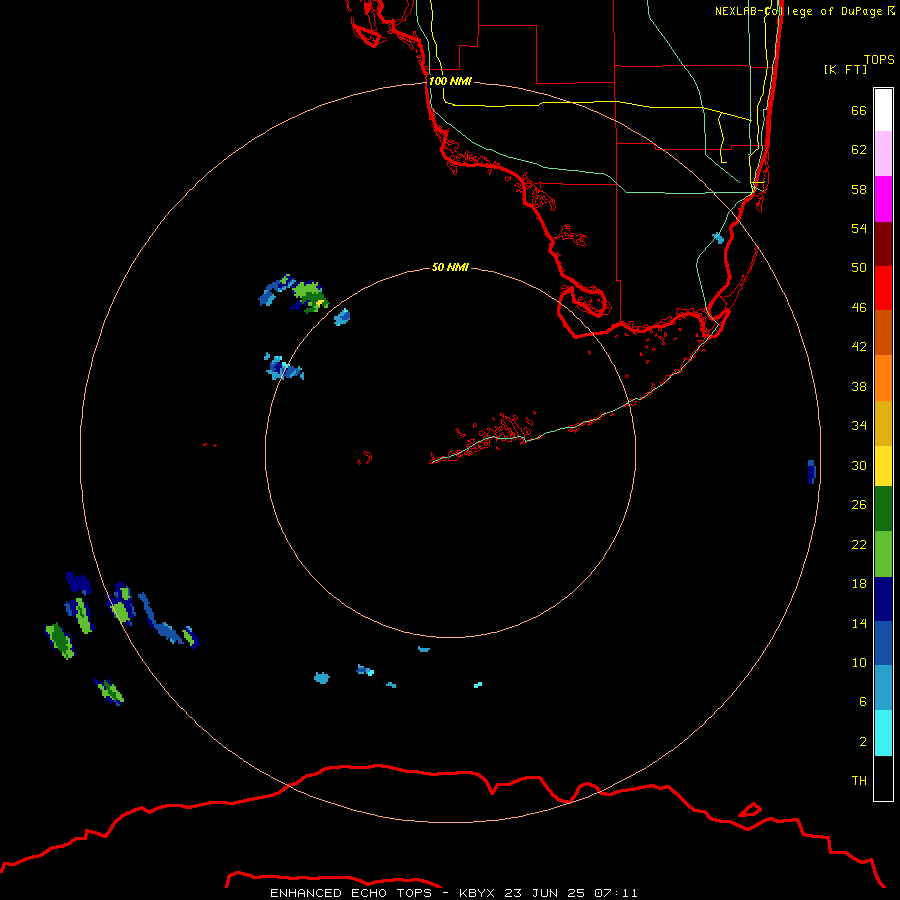Pick the magenta color band in the legend
The width and height of the screenshot is (900, 900).
pyautogui.click(x=883, y=199)
